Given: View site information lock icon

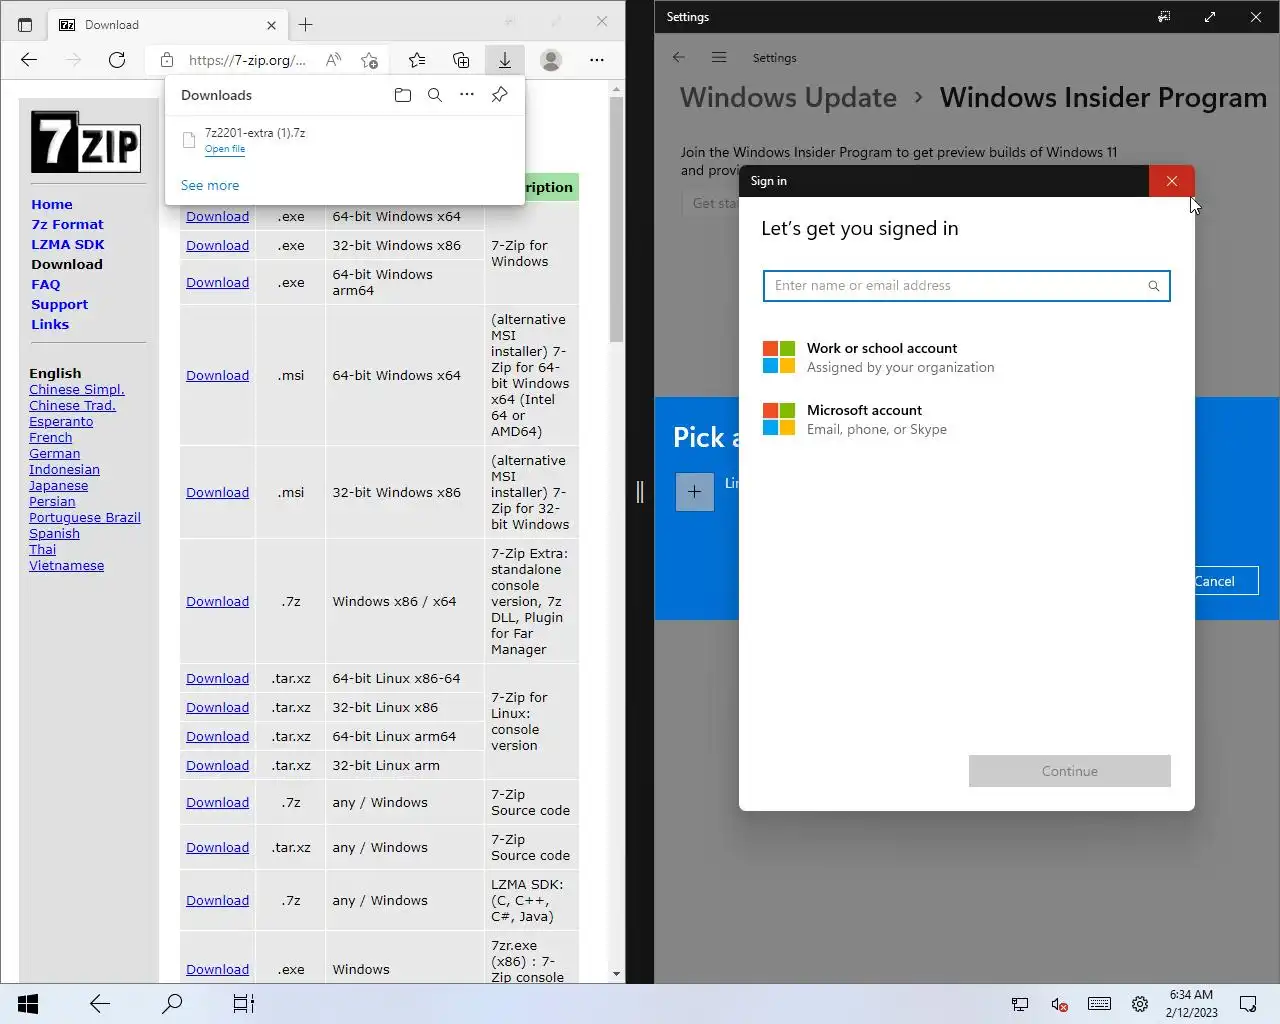Looking at the screenshot, I should click(167, 60).
